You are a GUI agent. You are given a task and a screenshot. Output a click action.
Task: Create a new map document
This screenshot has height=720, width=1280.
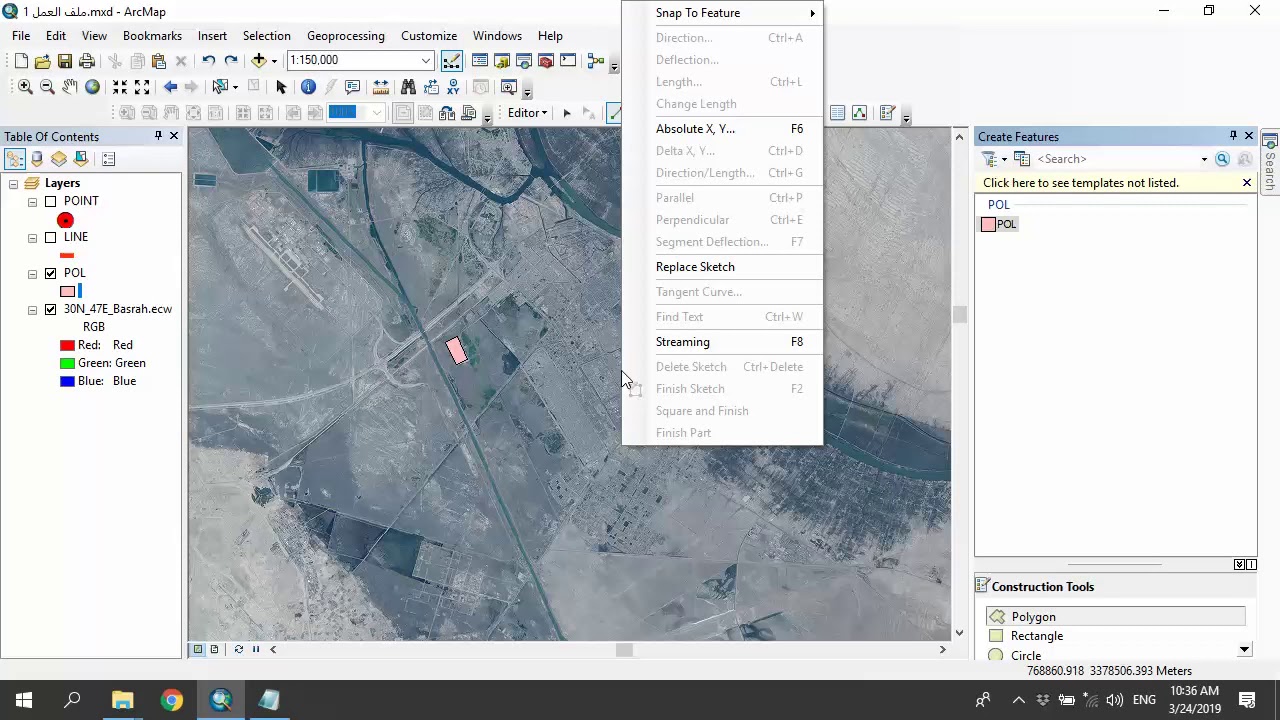(21, 60)
